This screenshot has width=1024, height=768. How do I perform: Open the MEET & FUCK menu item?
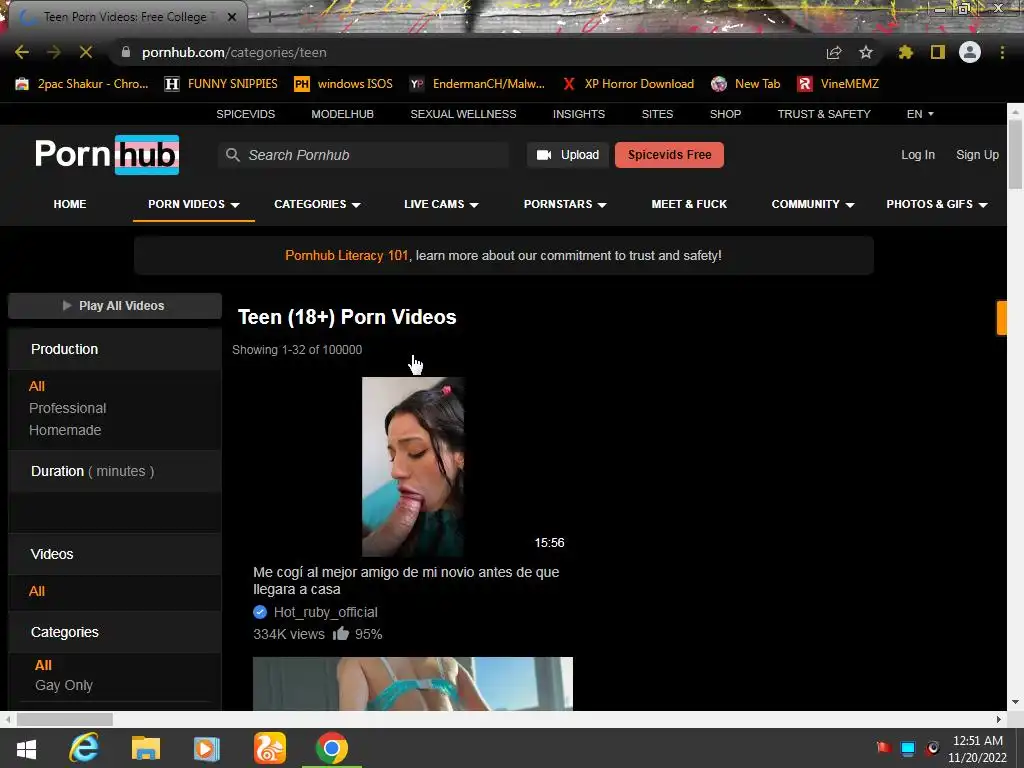689,204
